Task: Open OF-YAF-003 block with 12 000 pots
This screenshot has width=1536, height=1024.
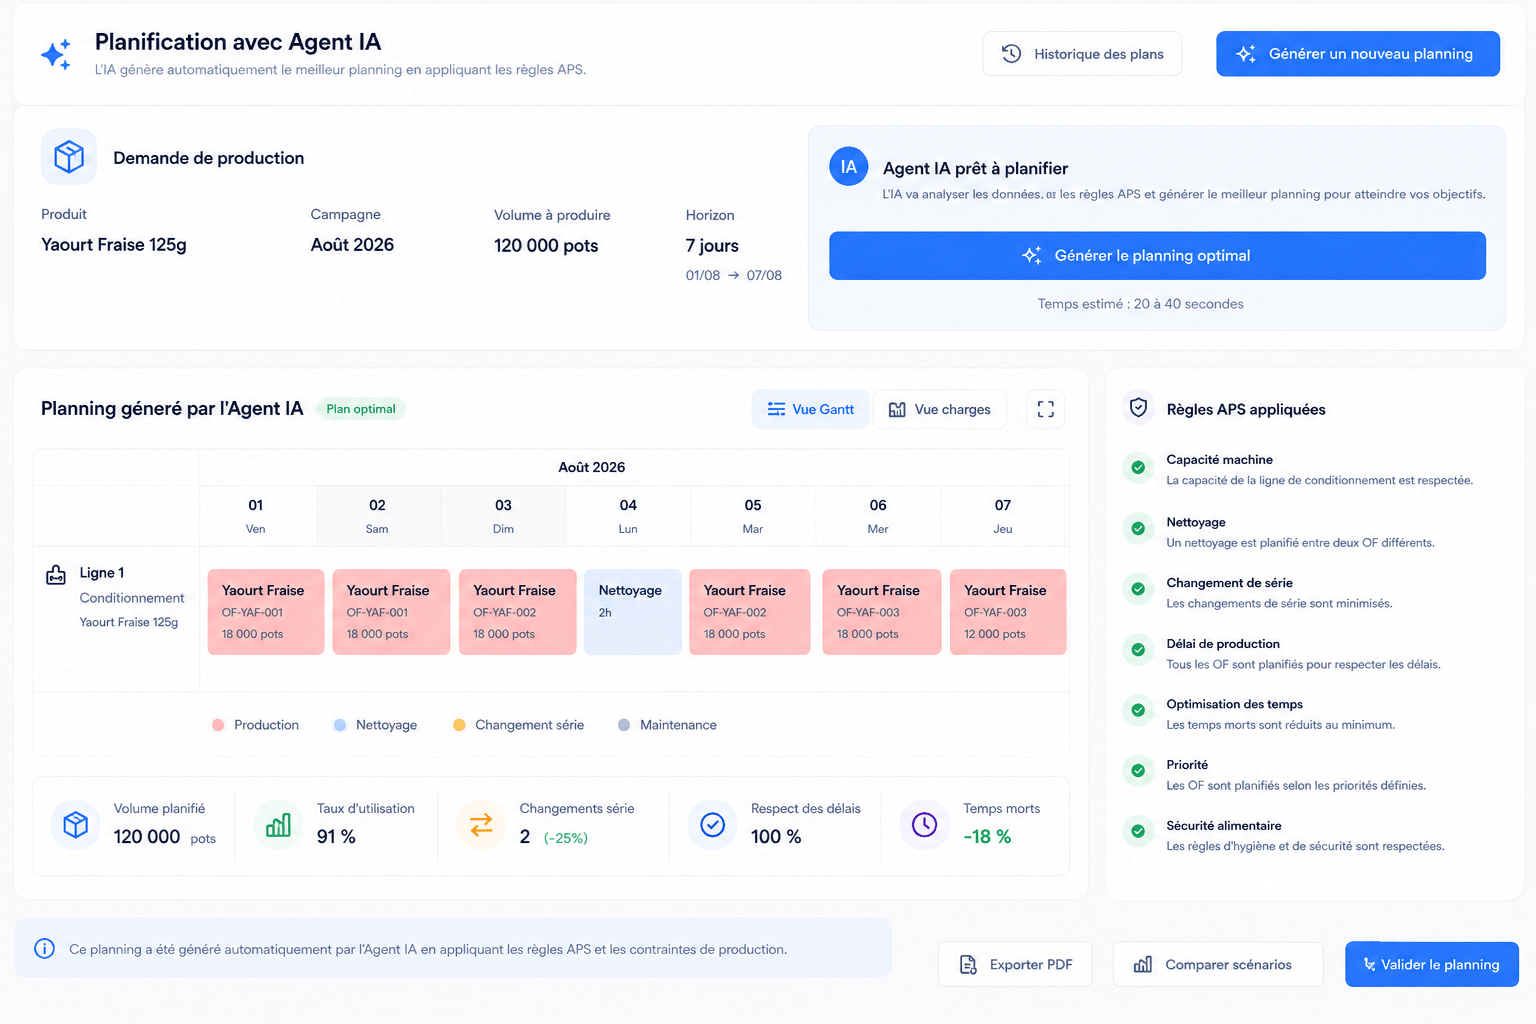Action: [1008, 612]
